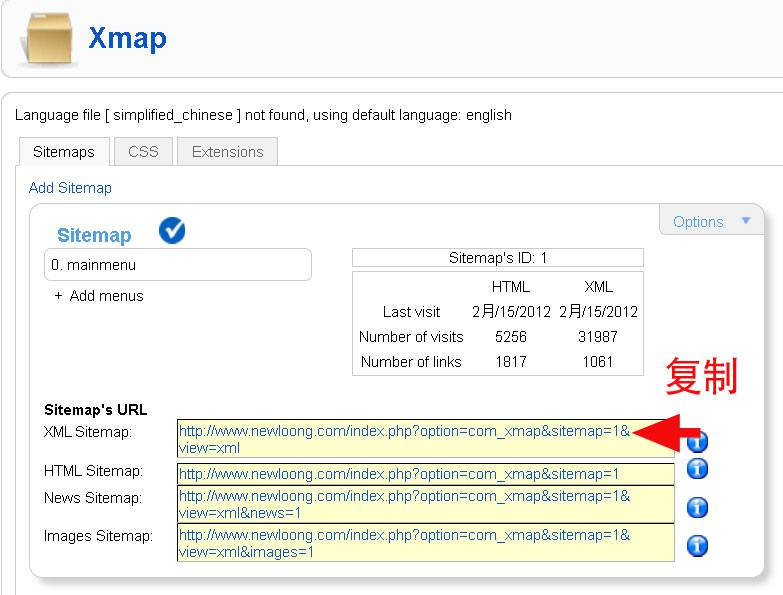Click the blue Sitemap title
The width and height of the screenshot is (783, 595).
[94, 235]
